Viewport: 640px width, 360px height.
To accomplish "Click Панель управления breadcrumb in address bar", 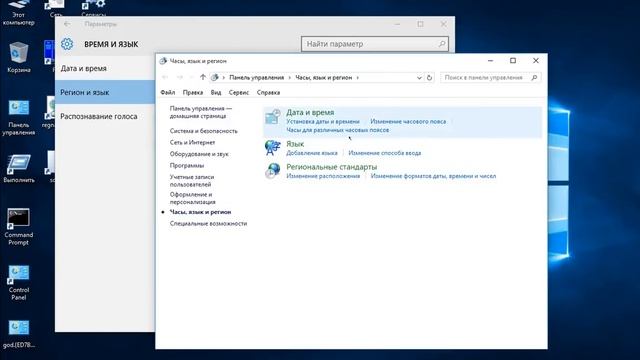I will 256,78.
